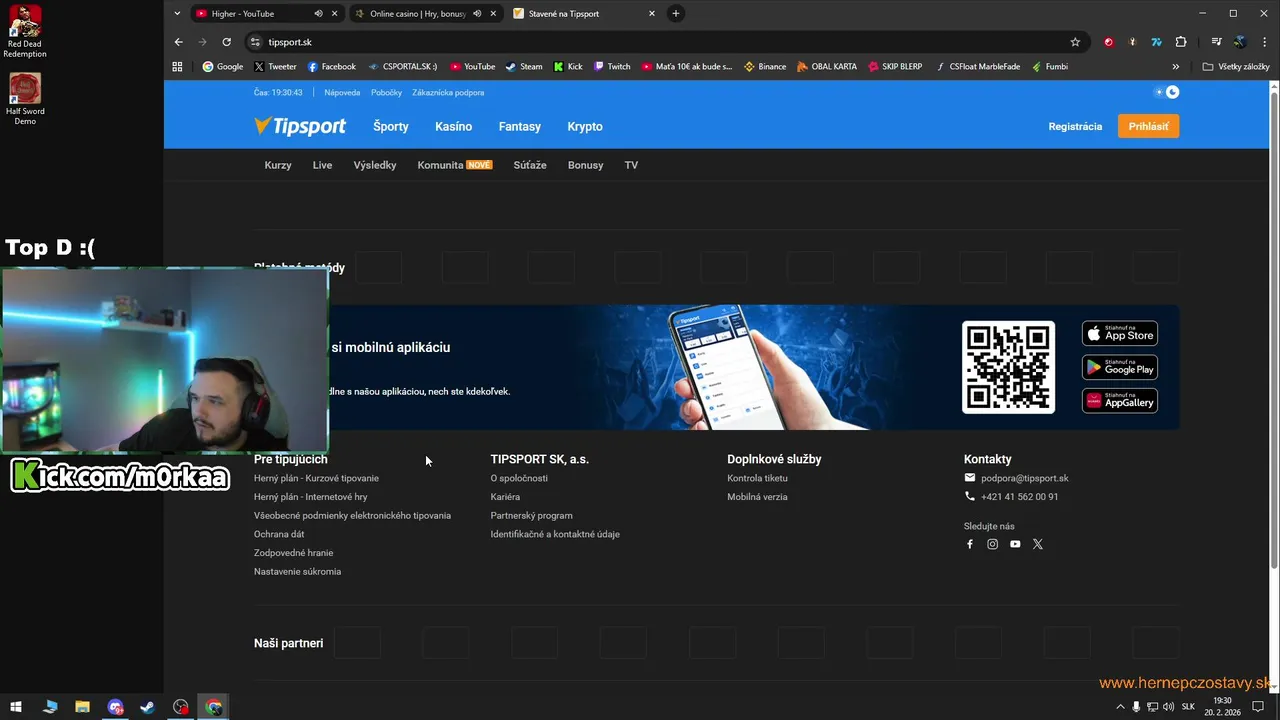
Task: Expand hidden bookmarks with the chevron
Action: tap(1176, 67)
